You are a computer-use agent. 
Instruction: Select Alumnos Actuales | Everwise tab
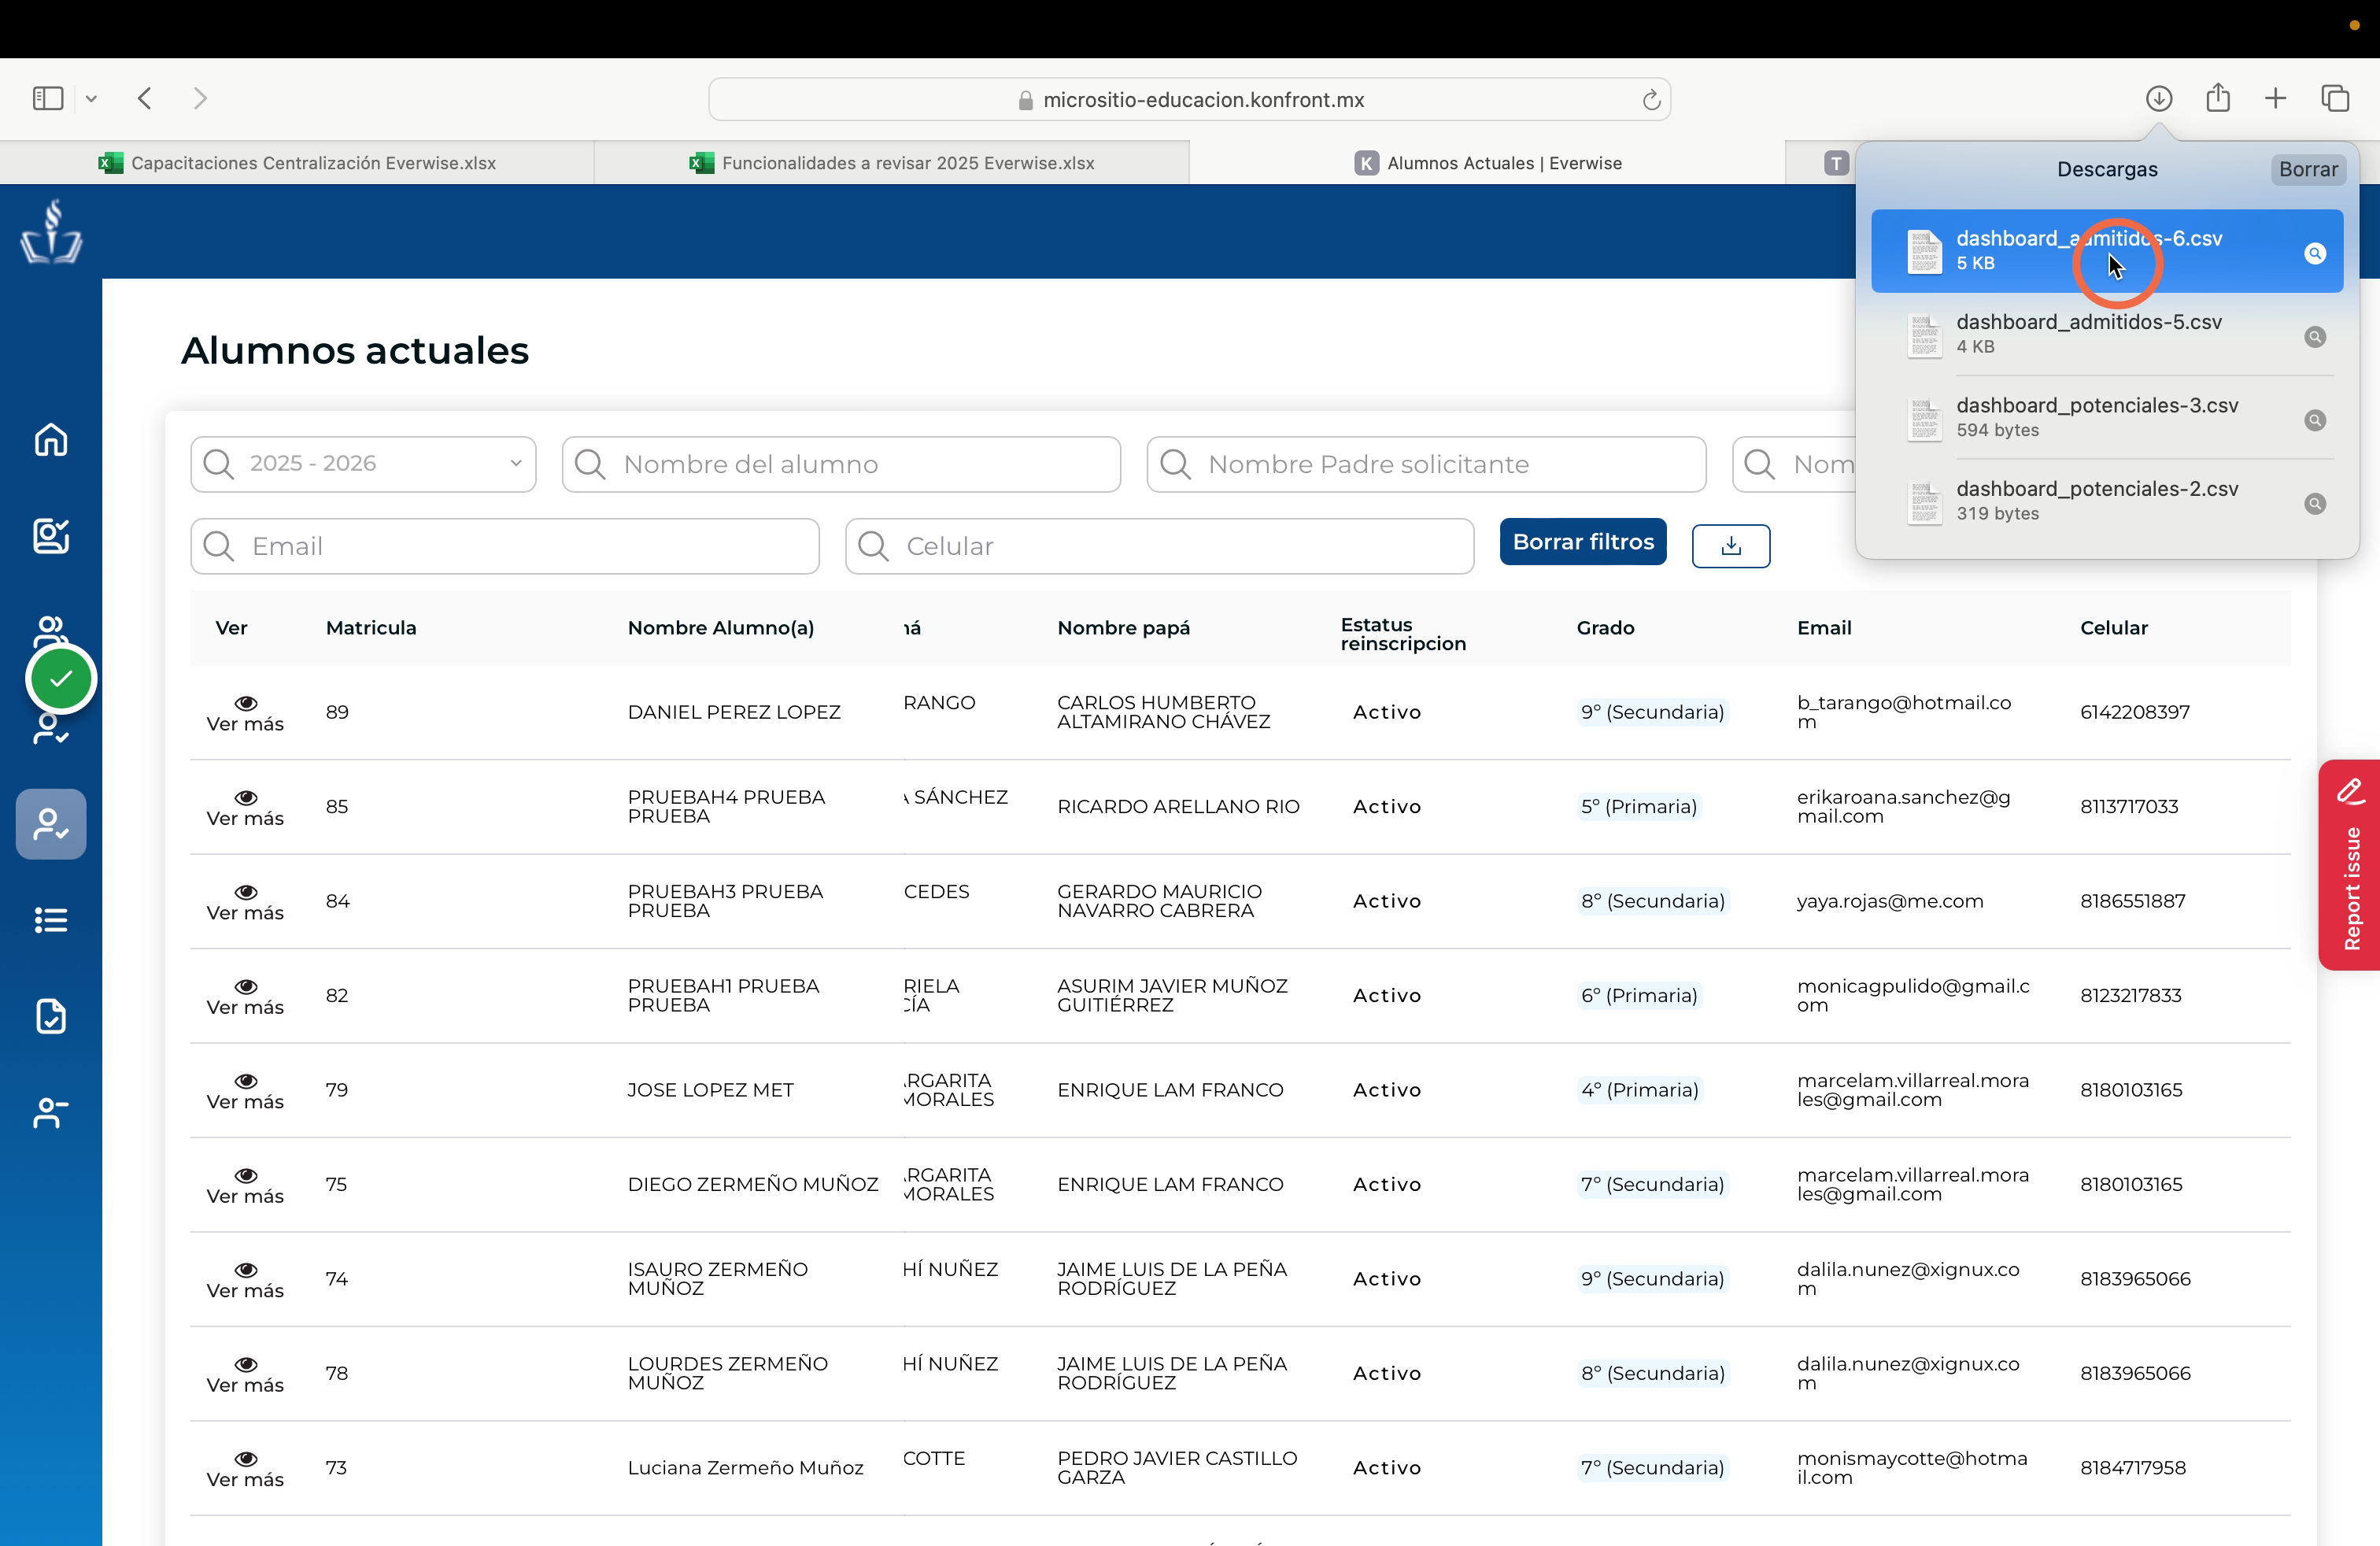click(1487, 163)
